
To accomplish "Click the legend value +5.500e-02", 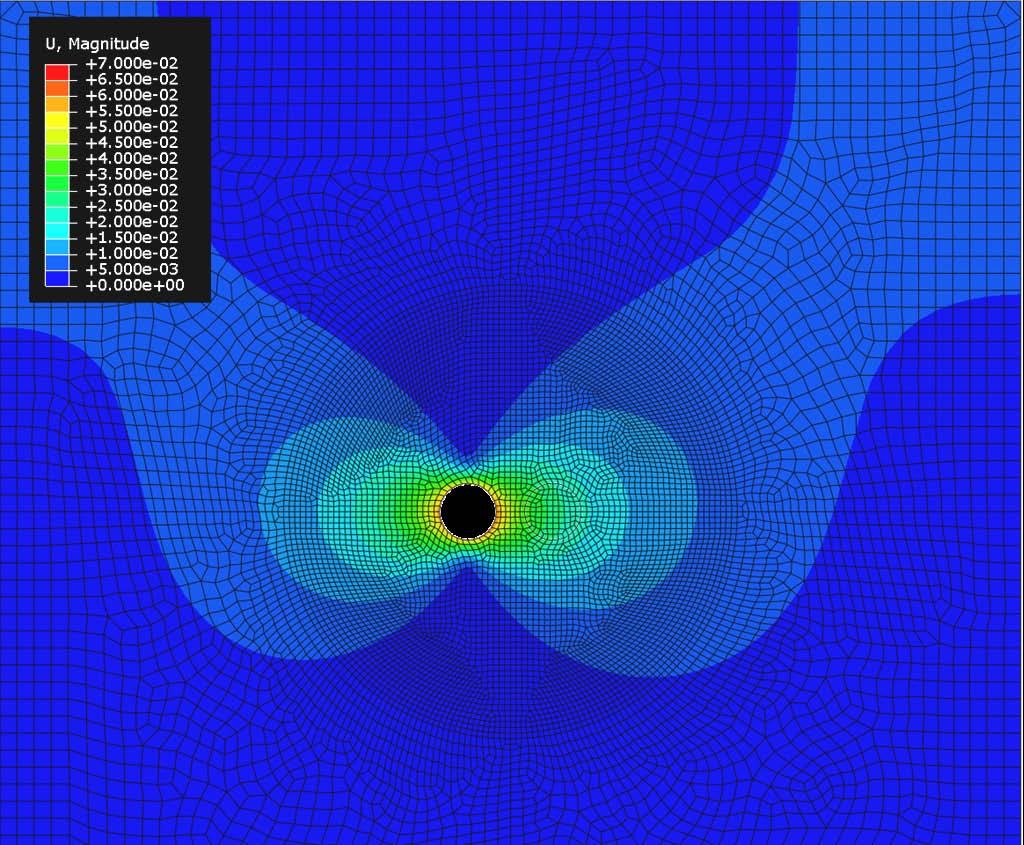I will (x=131, y=111).
